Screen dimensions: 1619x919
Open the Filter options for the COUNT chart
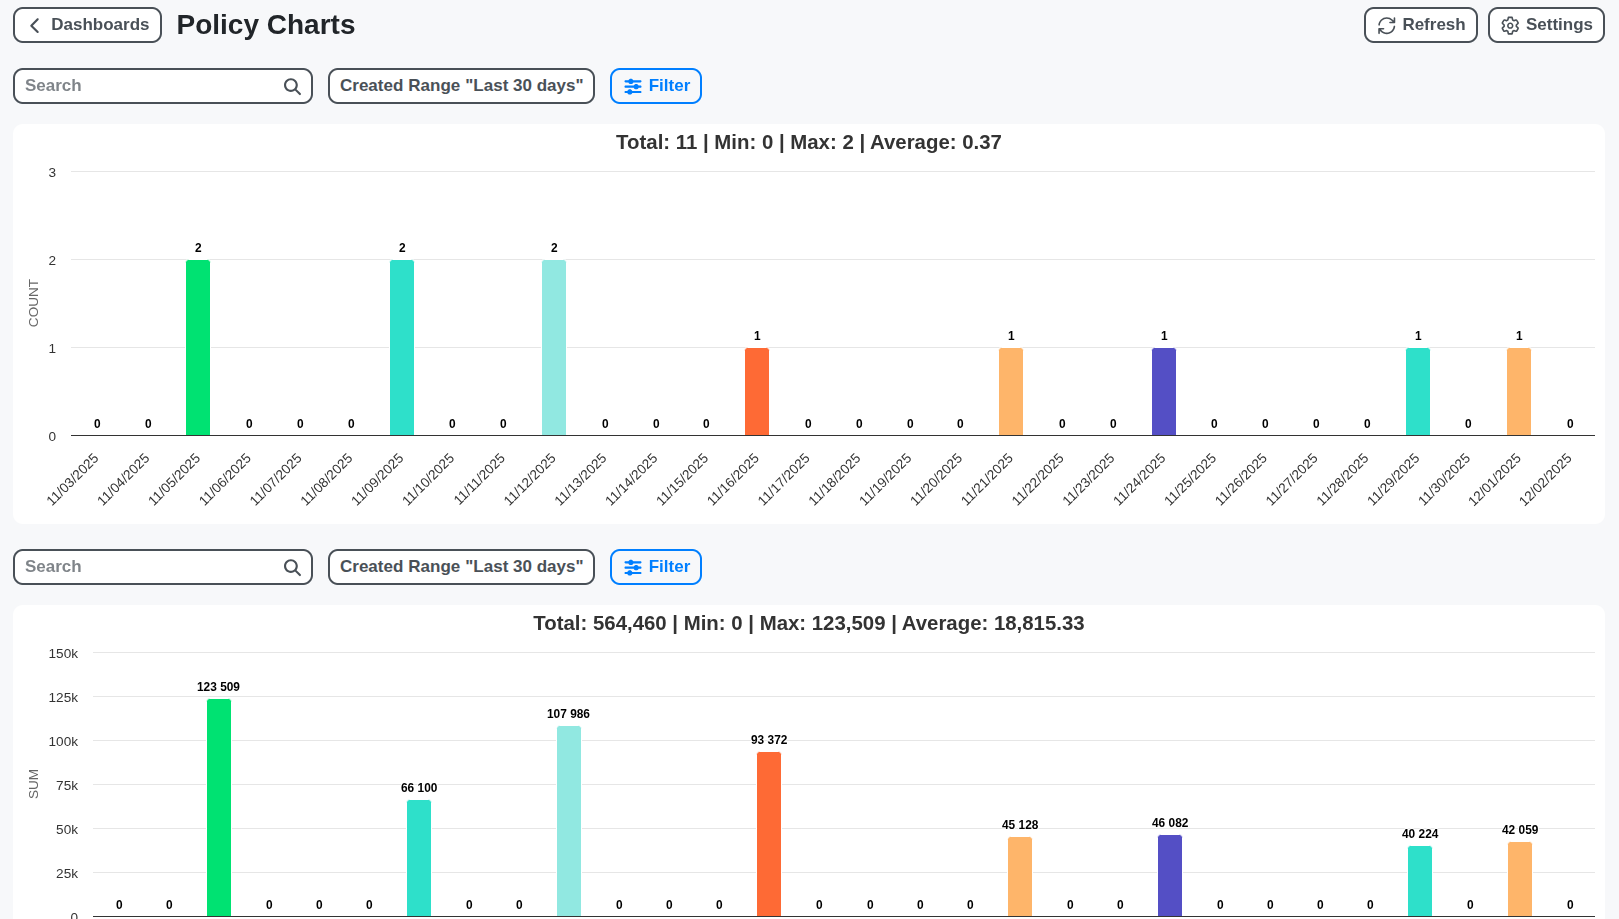[656, 86]
